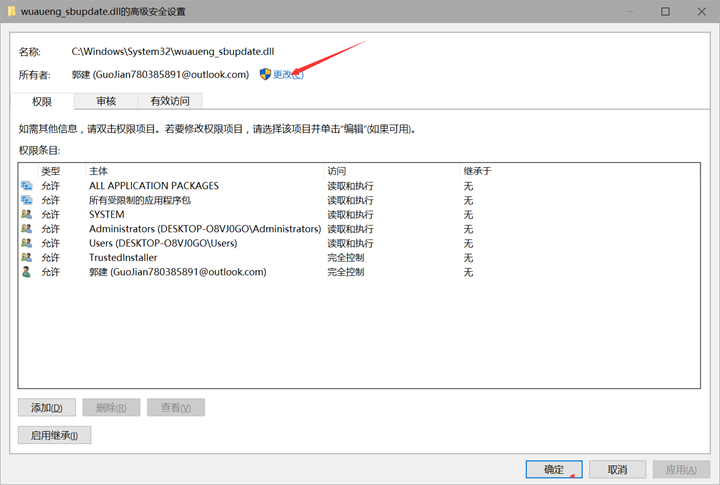
Task: Click the user icon for the 郭建 permission entry
Action: (x=27, y=271)
